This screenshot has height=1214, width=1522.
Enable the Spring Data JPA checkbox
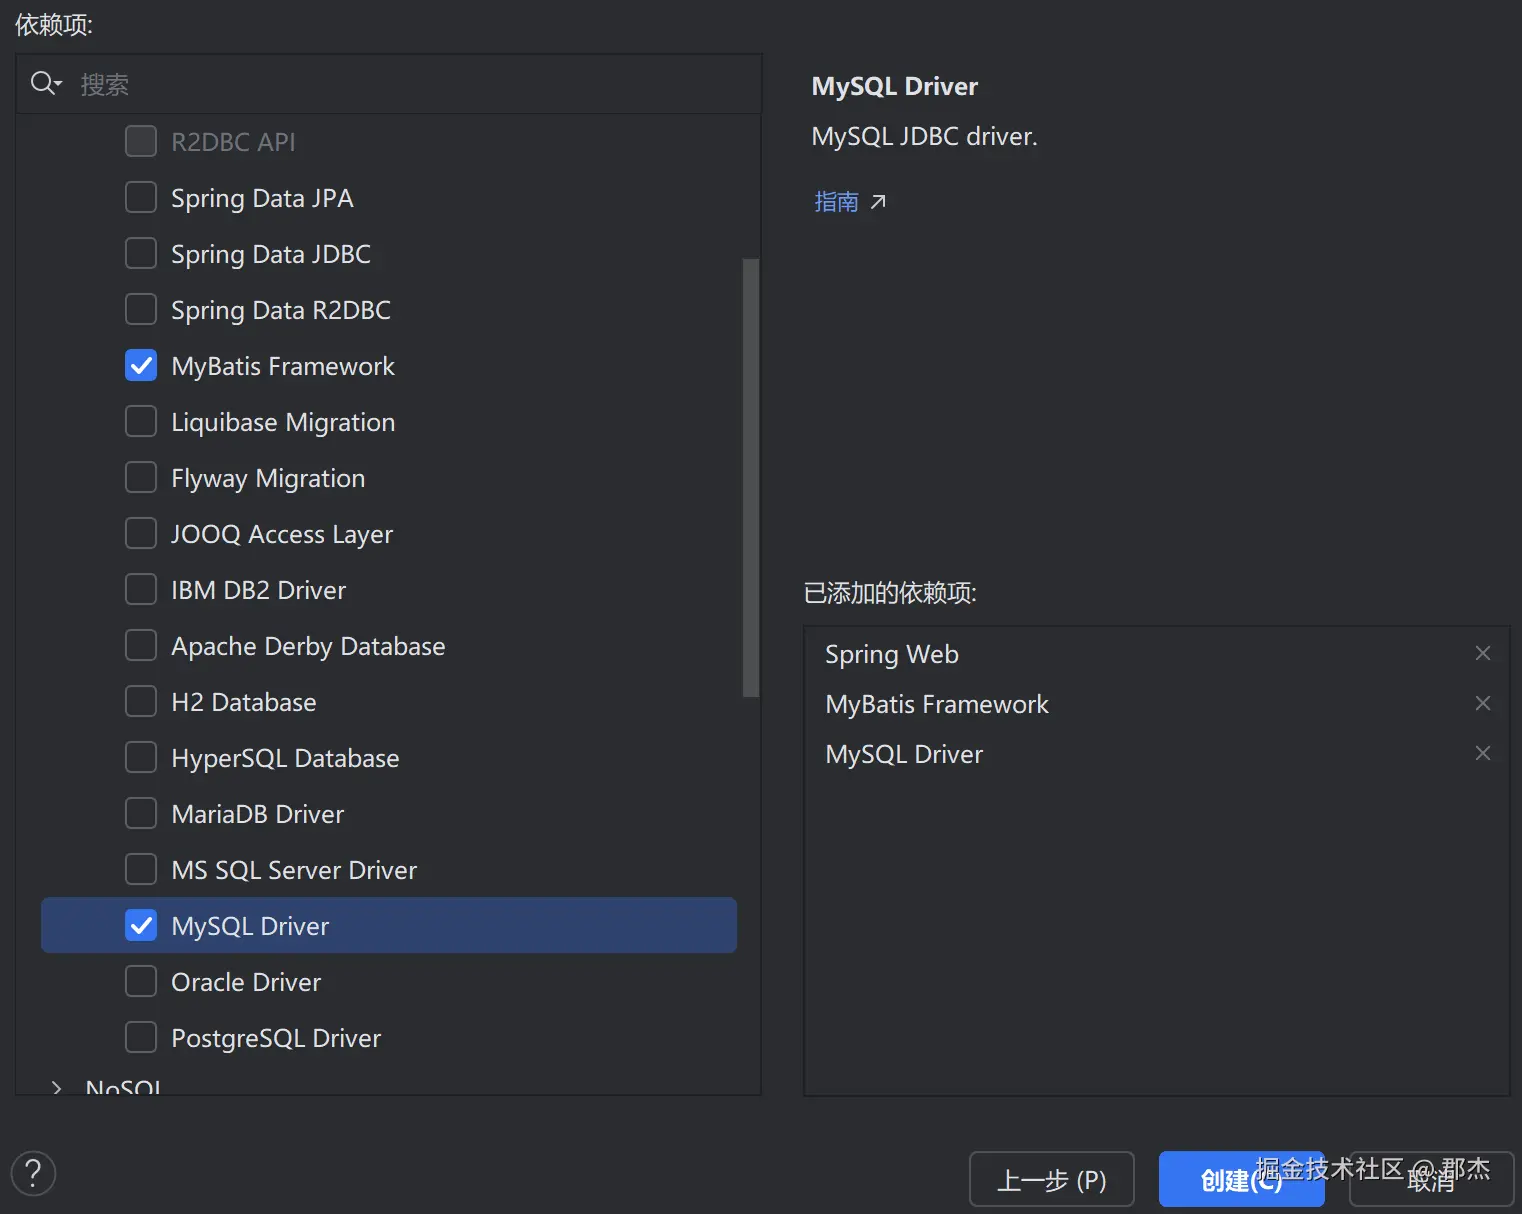point(141,198)
